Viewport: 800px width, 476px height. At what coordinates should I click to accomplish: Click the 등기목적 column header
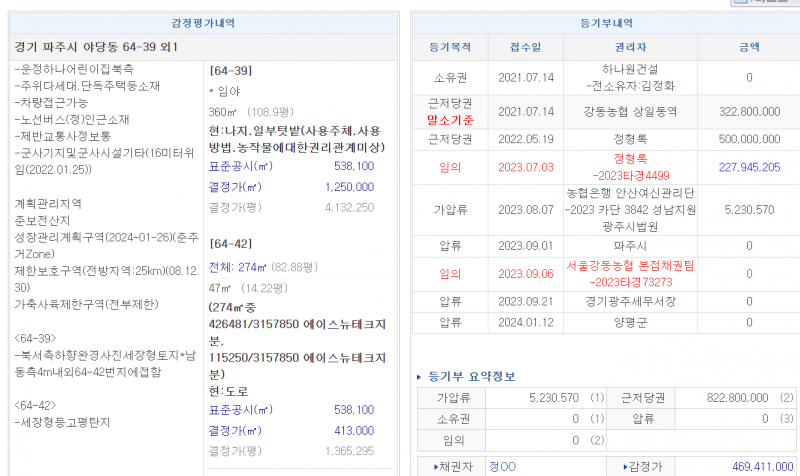(x=448, y=47)
